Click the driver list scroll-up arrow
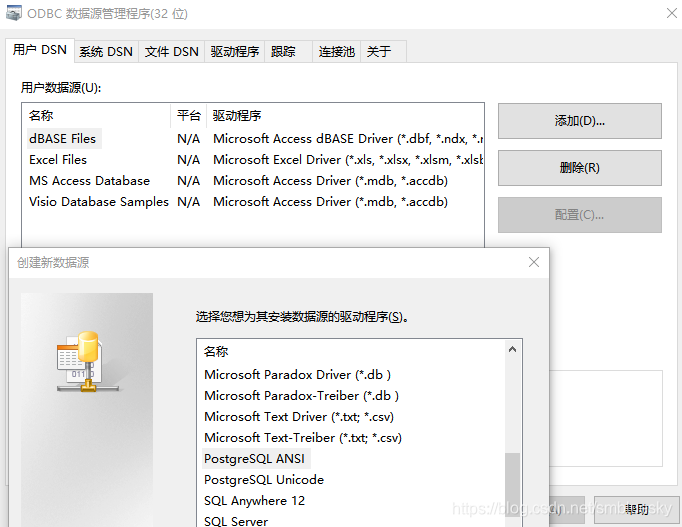This screenshot has height=527, width=682. [512, 350]
